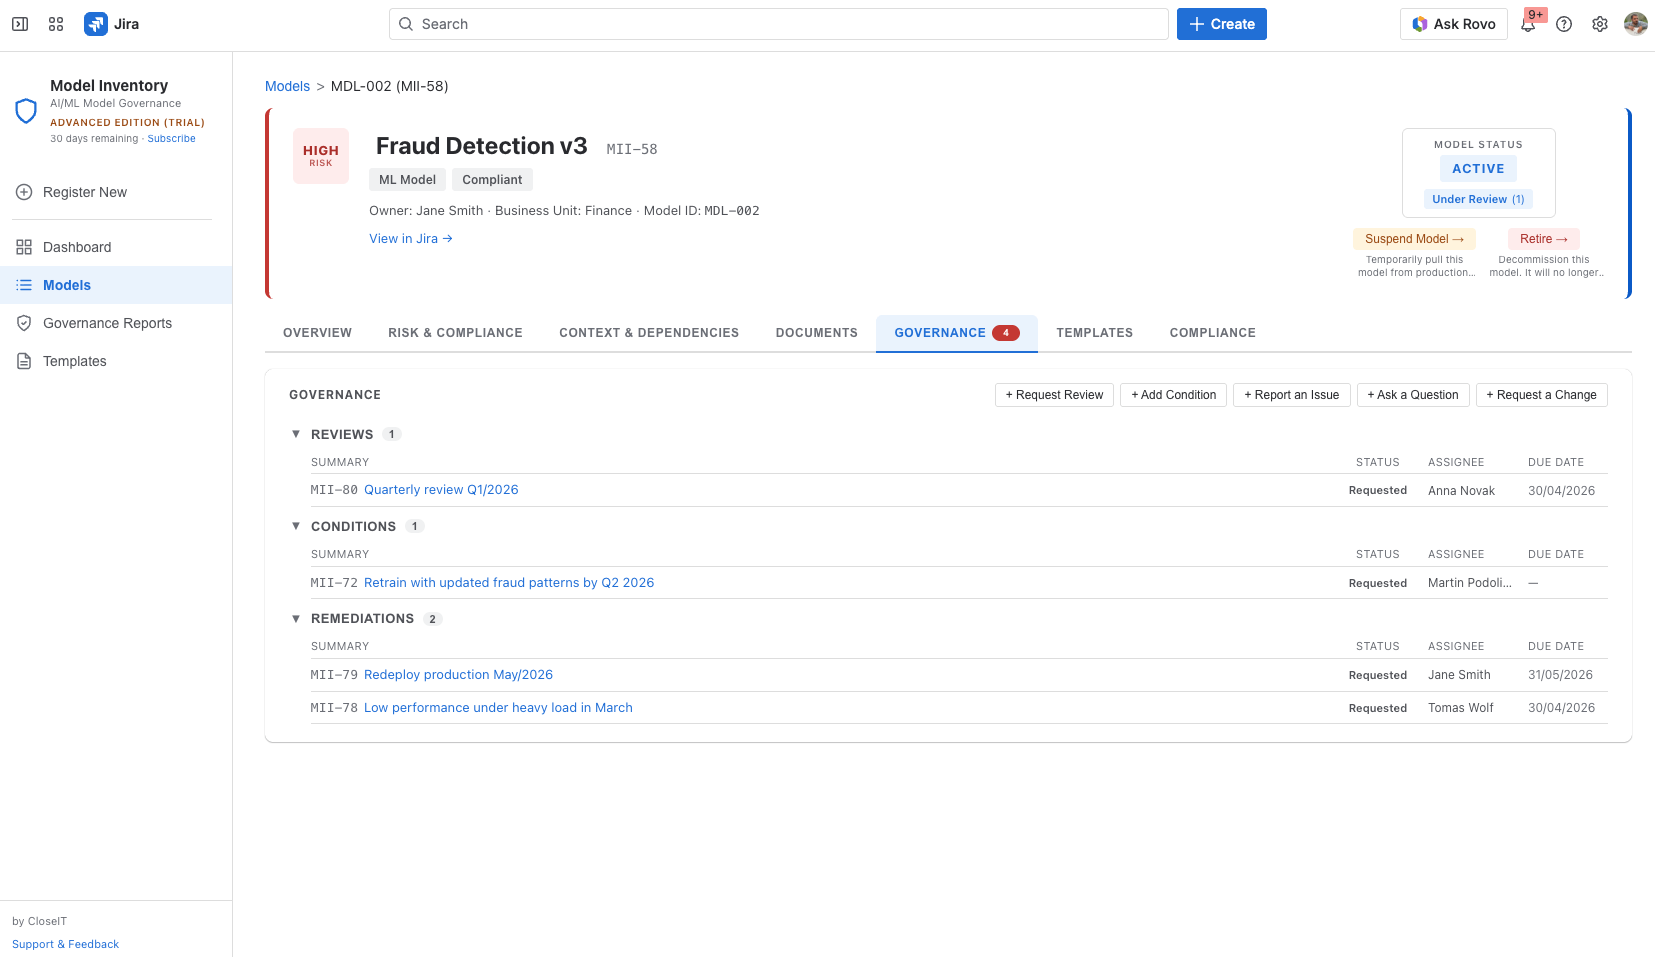The height and width of the screenshot is (957, 1655).
Task: Open Dashboard from the sidebar
Action: (76, 247)
